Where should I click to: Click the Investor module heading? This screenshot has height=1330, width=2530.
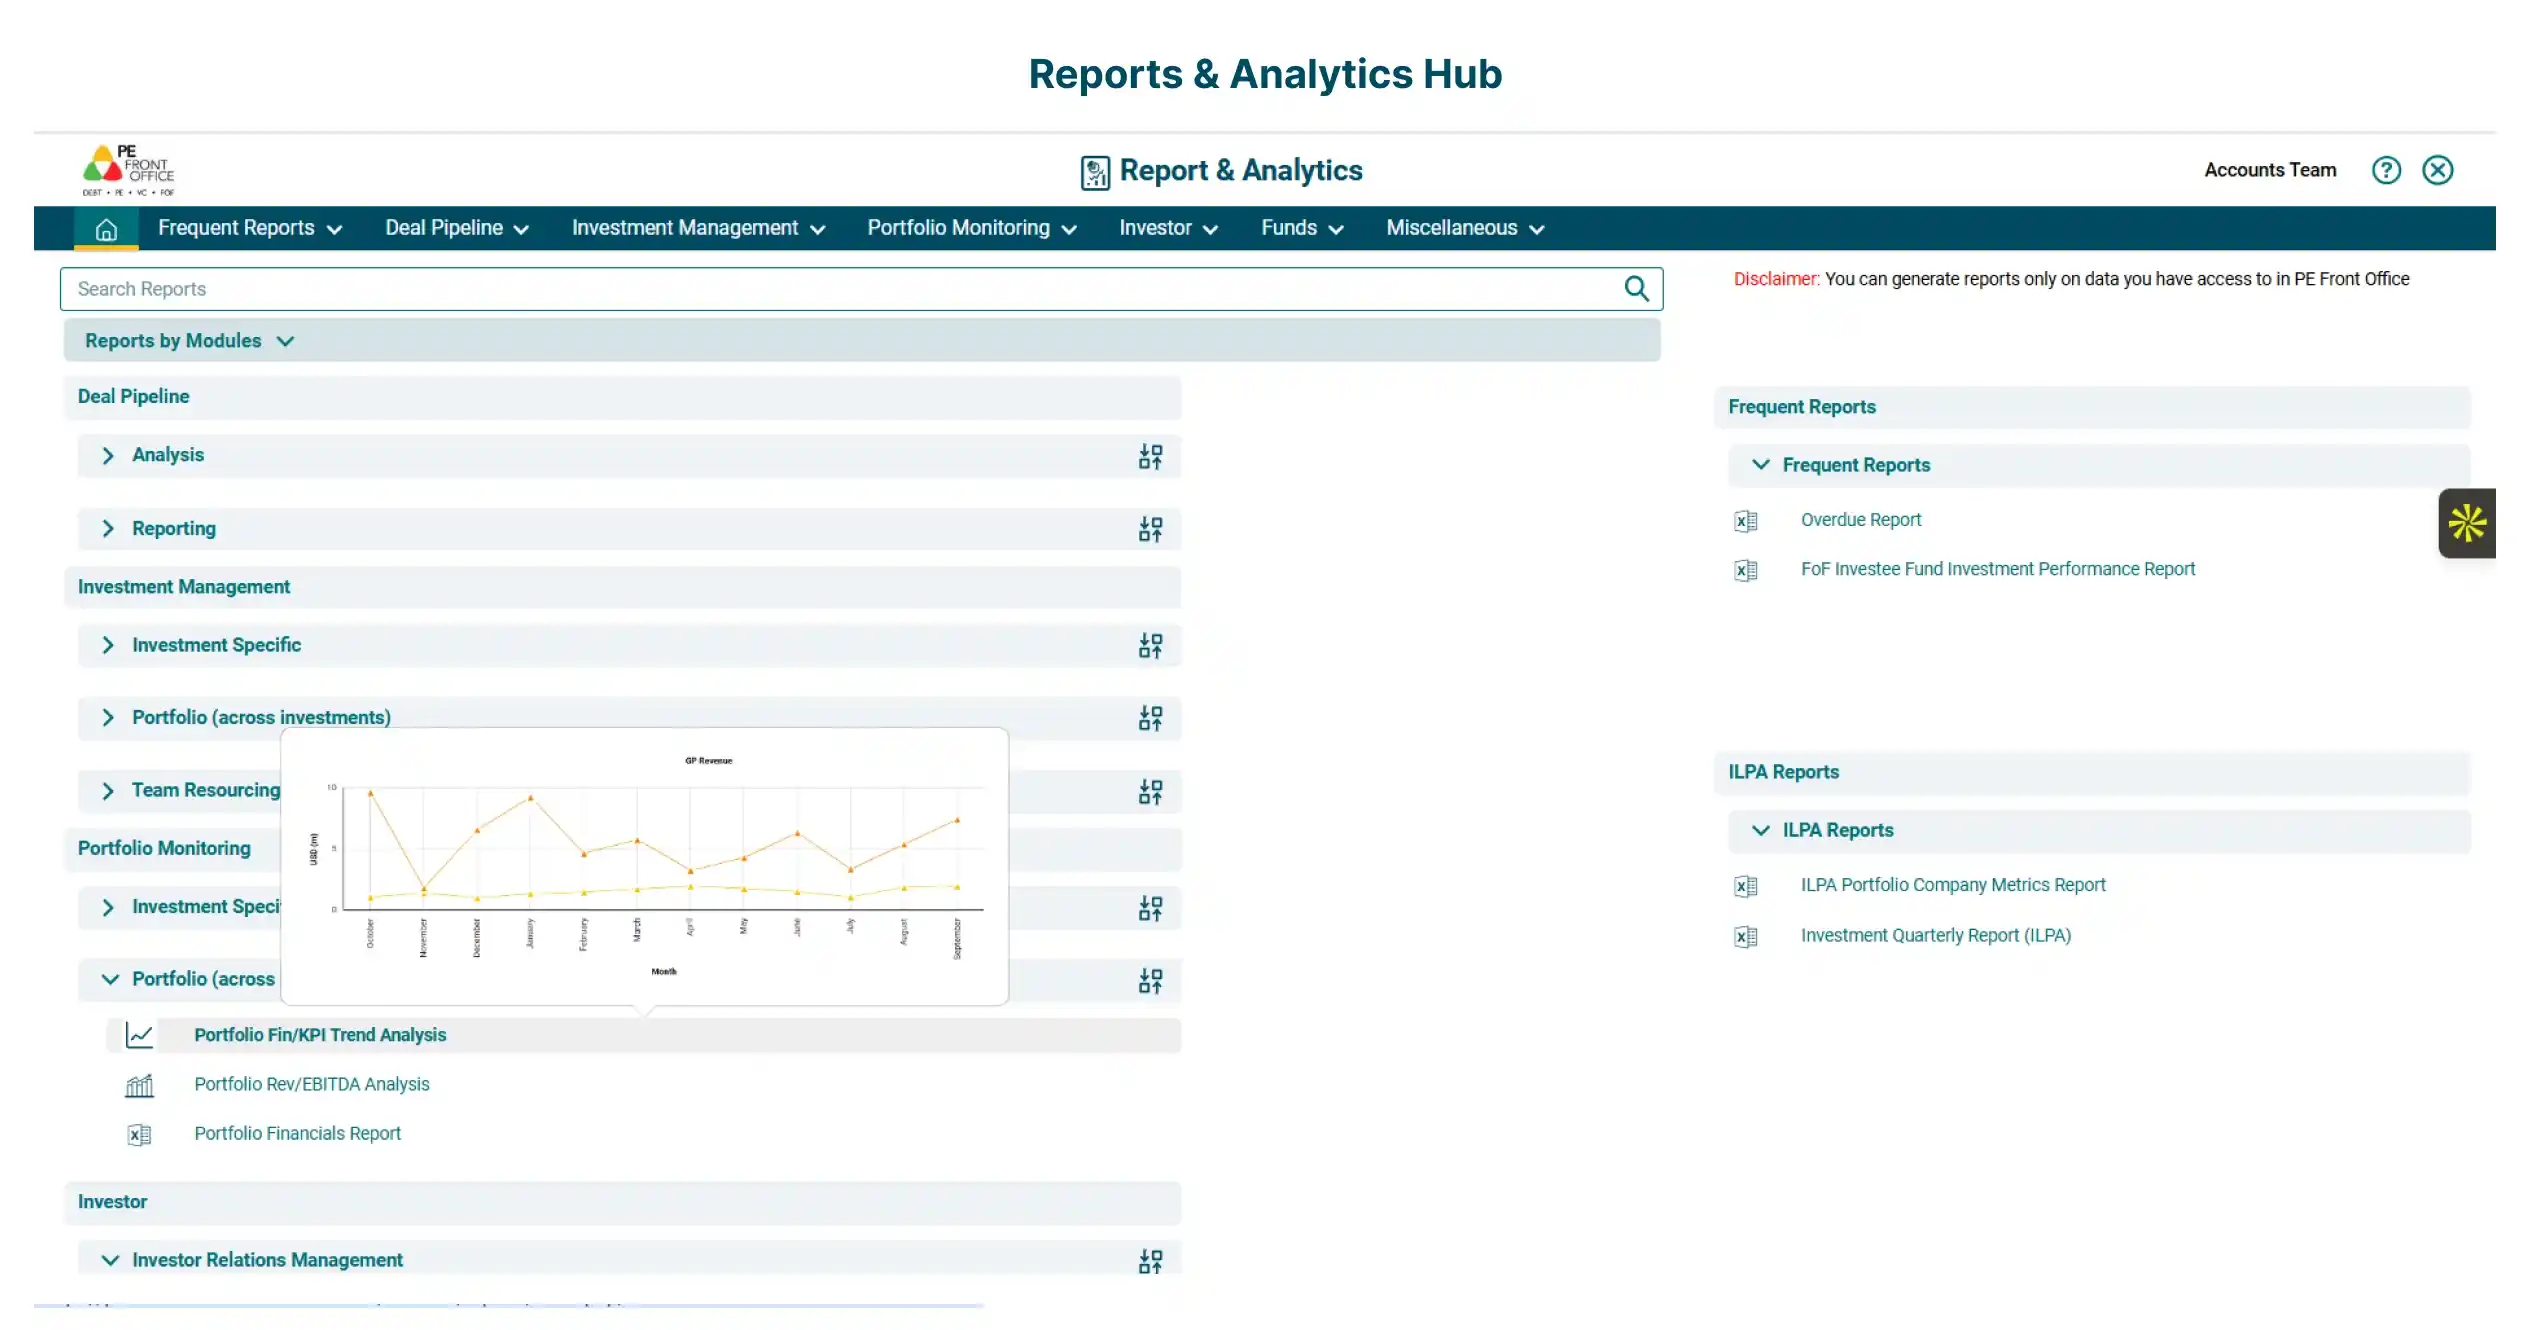click(x=112, y=1202)
